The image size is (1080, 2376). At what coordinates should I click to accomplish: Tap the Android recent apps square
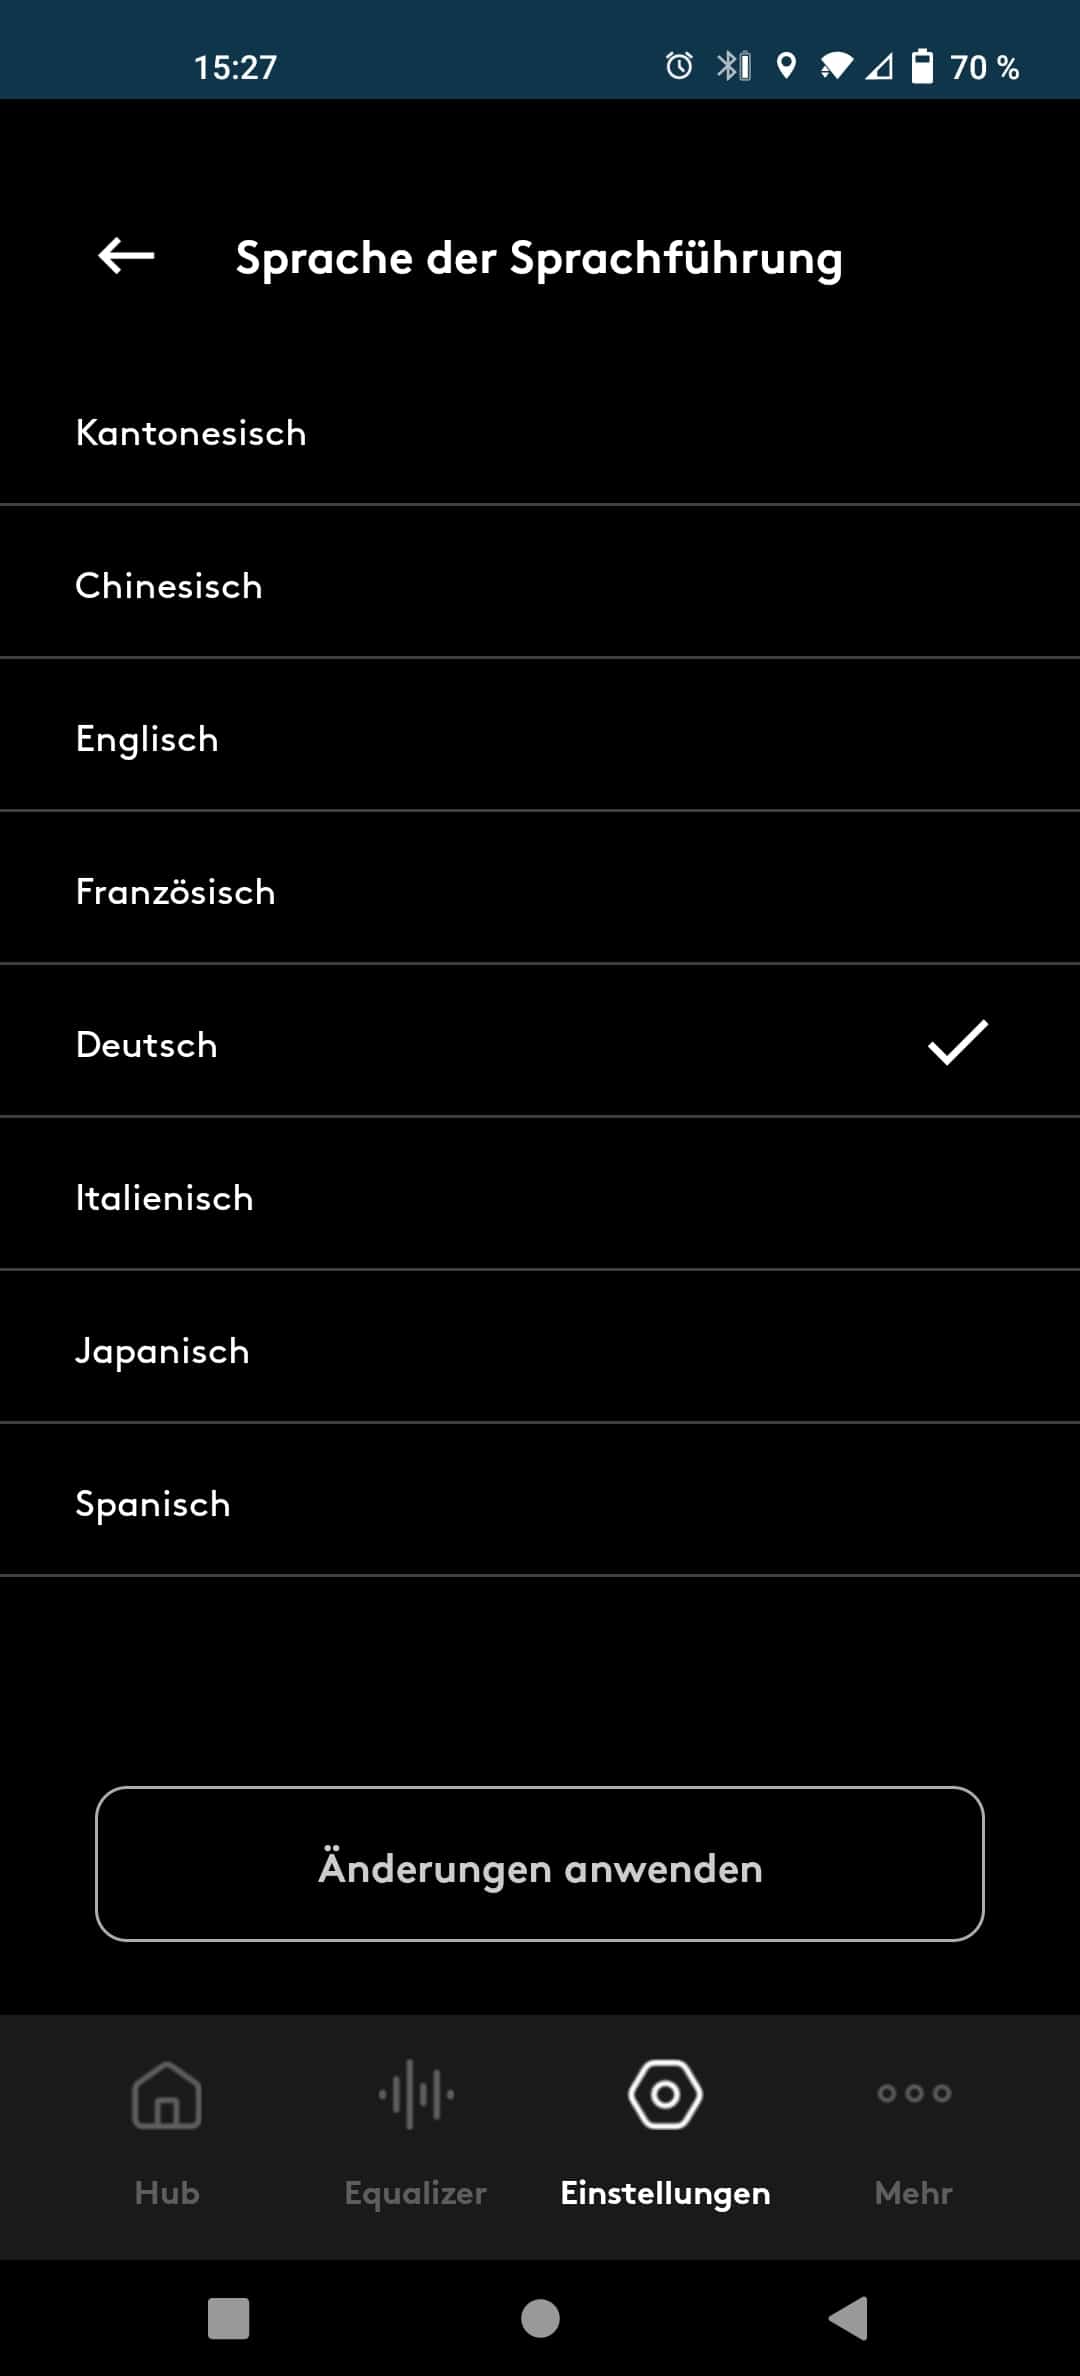point(228,2318)
